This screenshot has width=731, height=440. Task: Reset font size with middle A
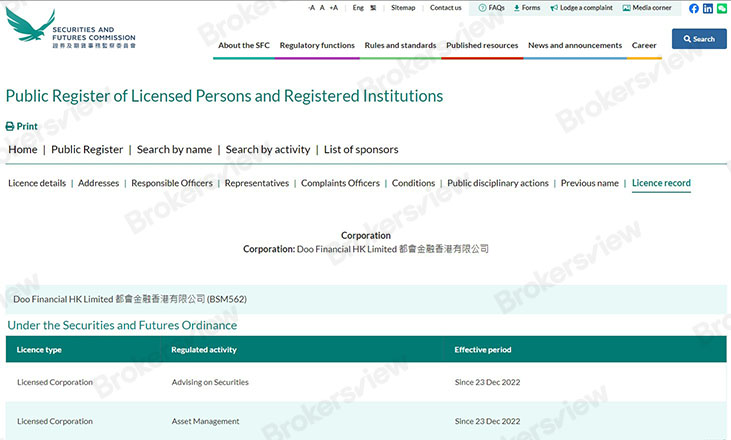[322, 7]
